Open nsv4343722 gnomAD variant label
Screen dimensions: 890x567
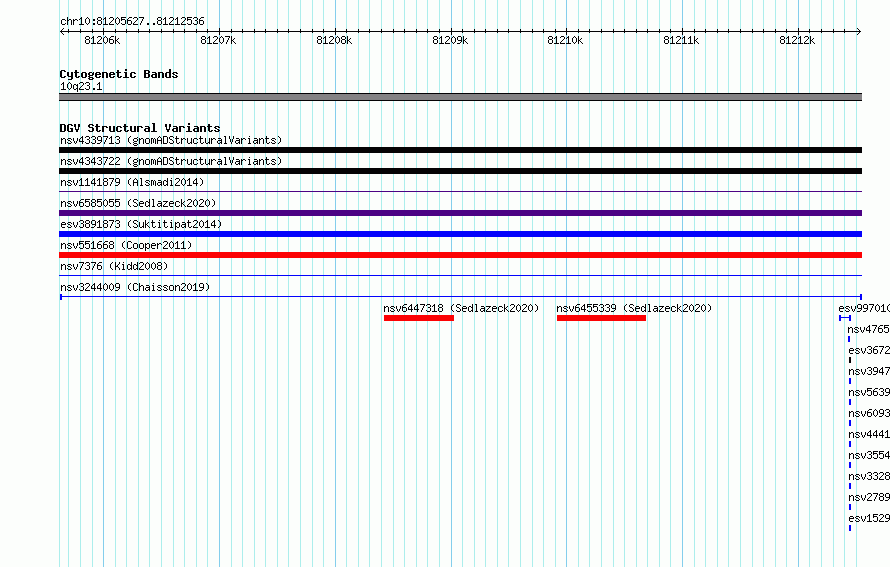[x=171, y=161]
